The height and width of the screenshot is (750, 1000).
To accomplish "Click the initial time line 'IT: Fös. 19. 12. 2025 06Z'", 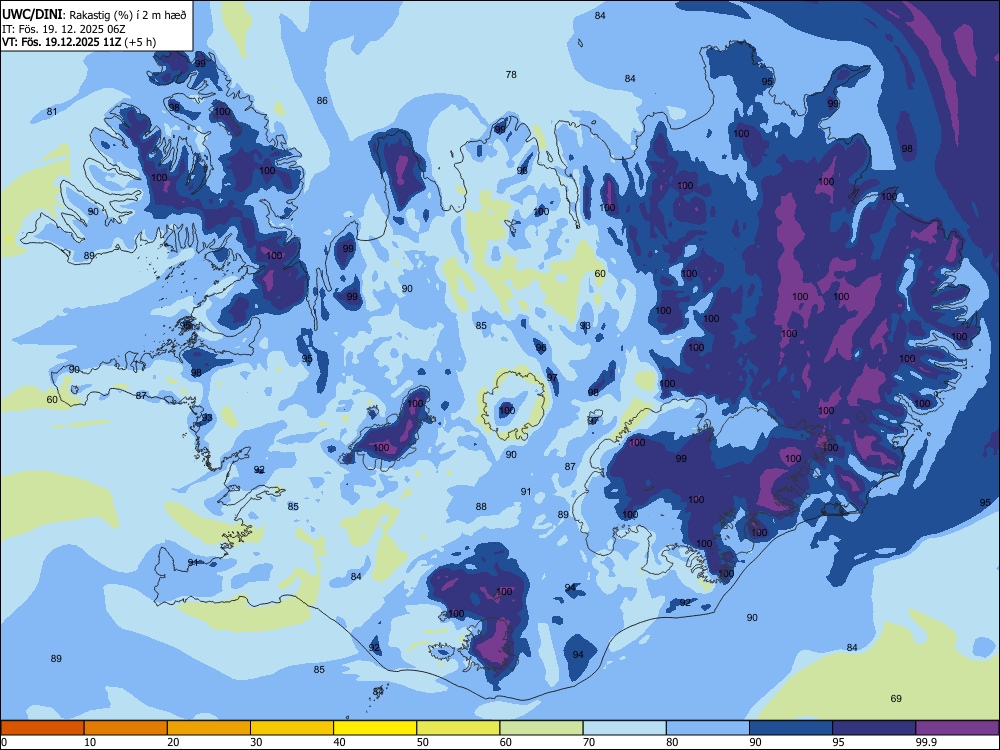I will click(64, 29).
